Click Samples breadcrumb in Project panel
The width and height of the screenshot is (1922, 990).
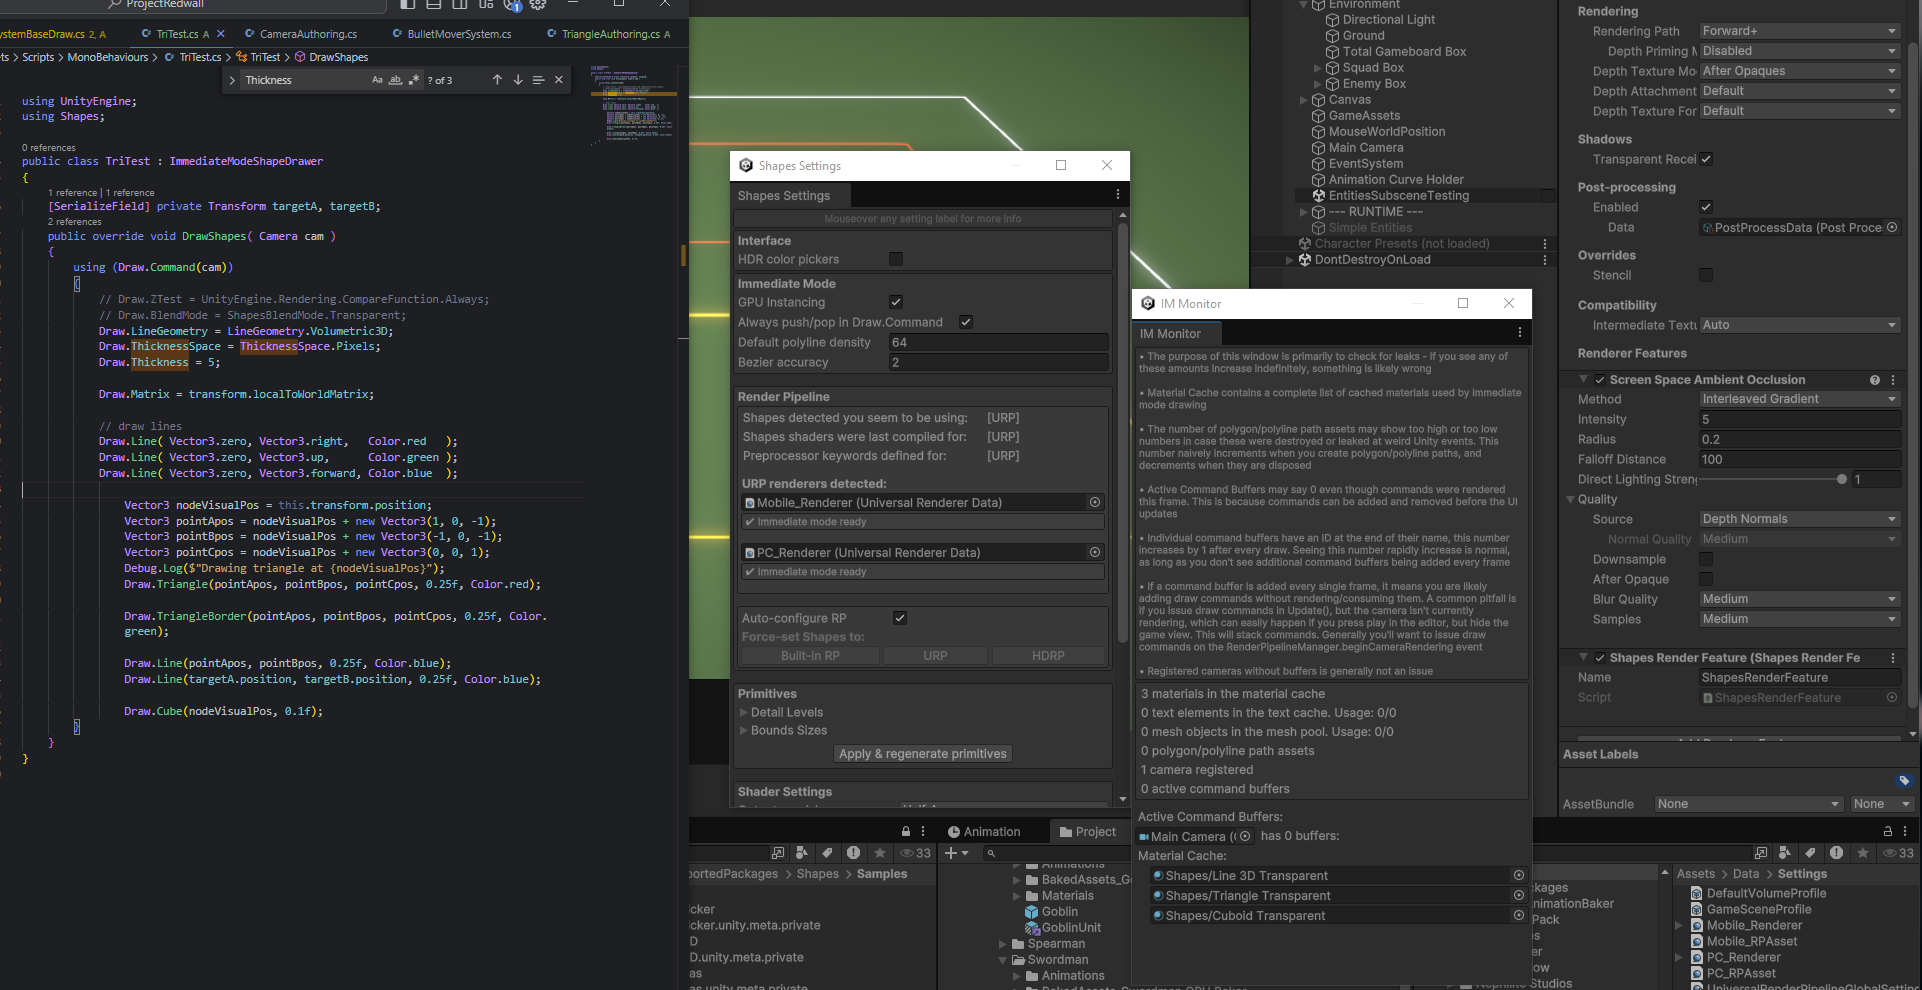[882, 874]
